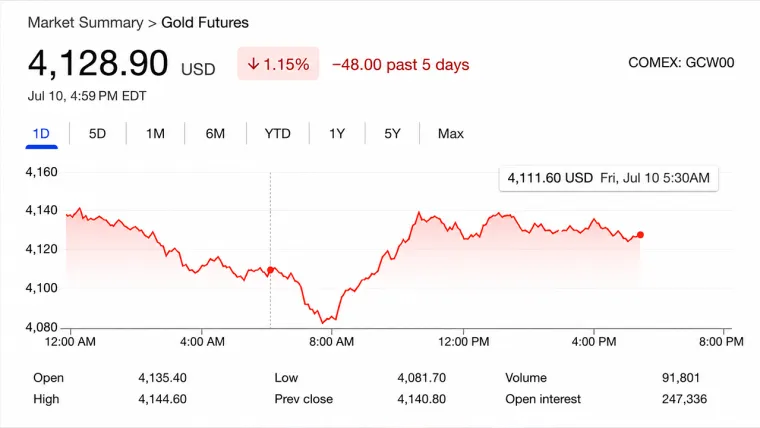Screen dimensions: 760x428
Task: Open the 1M time range tab
Action: (156, 134)
